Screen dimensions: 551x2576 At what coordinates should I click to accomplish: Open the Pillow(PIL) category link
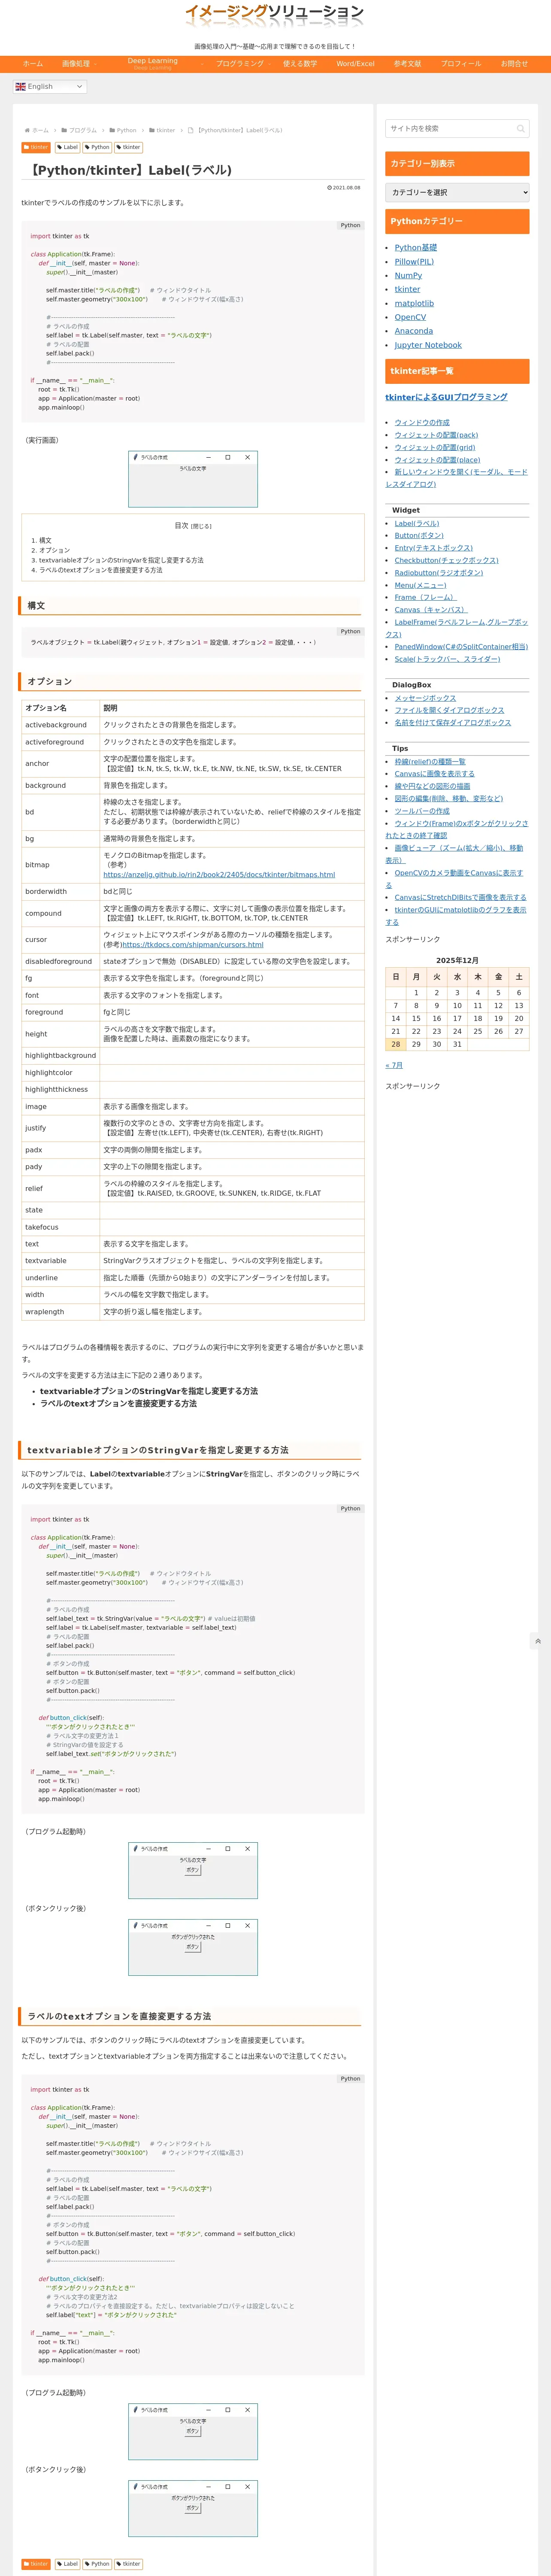pos(414,261)
